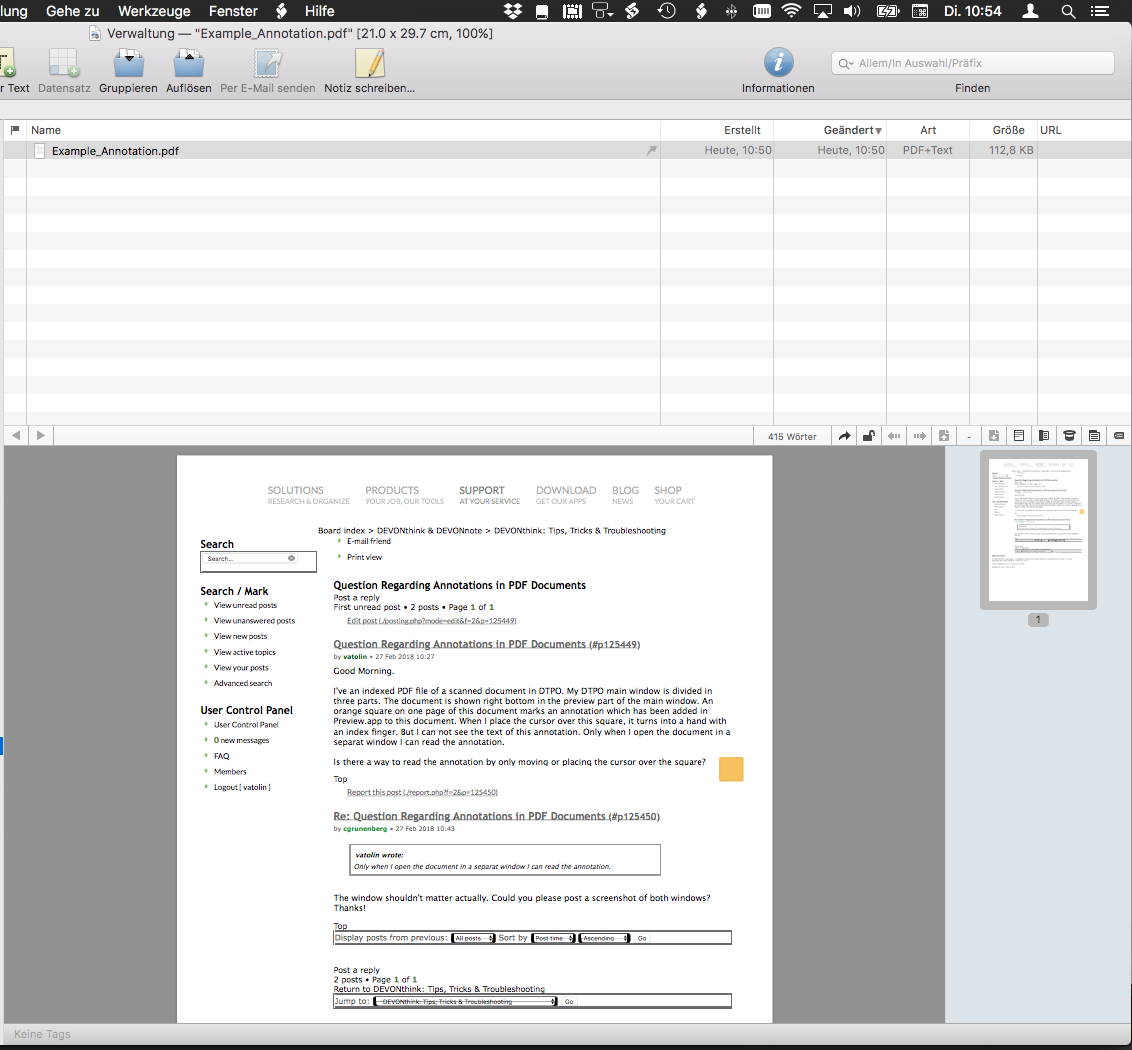Image resolution: width=1132 pixels, height=1050 pixels.
Task: Open the Dropbox menu bar icon
Action: click(x=513, y=11)
